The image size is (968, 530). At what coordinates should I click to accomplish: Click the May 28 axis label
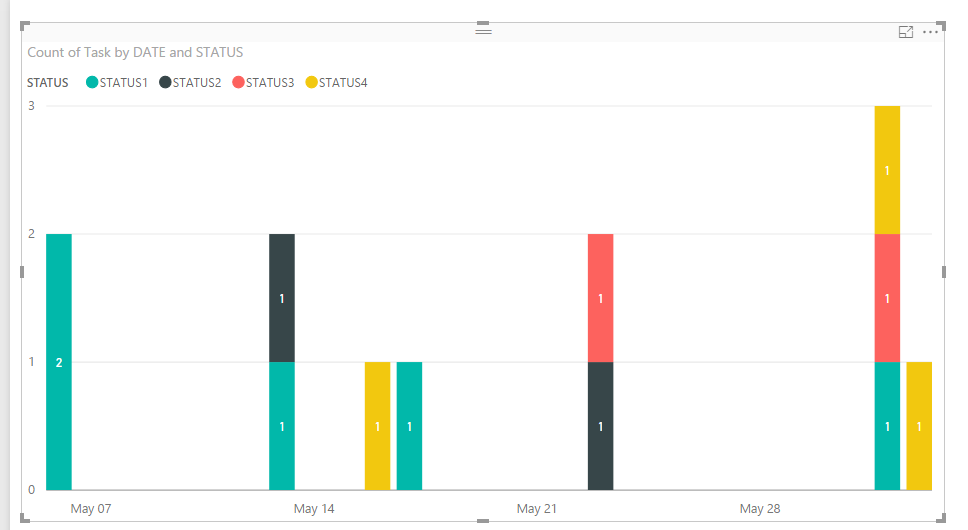tap(760, 508)
